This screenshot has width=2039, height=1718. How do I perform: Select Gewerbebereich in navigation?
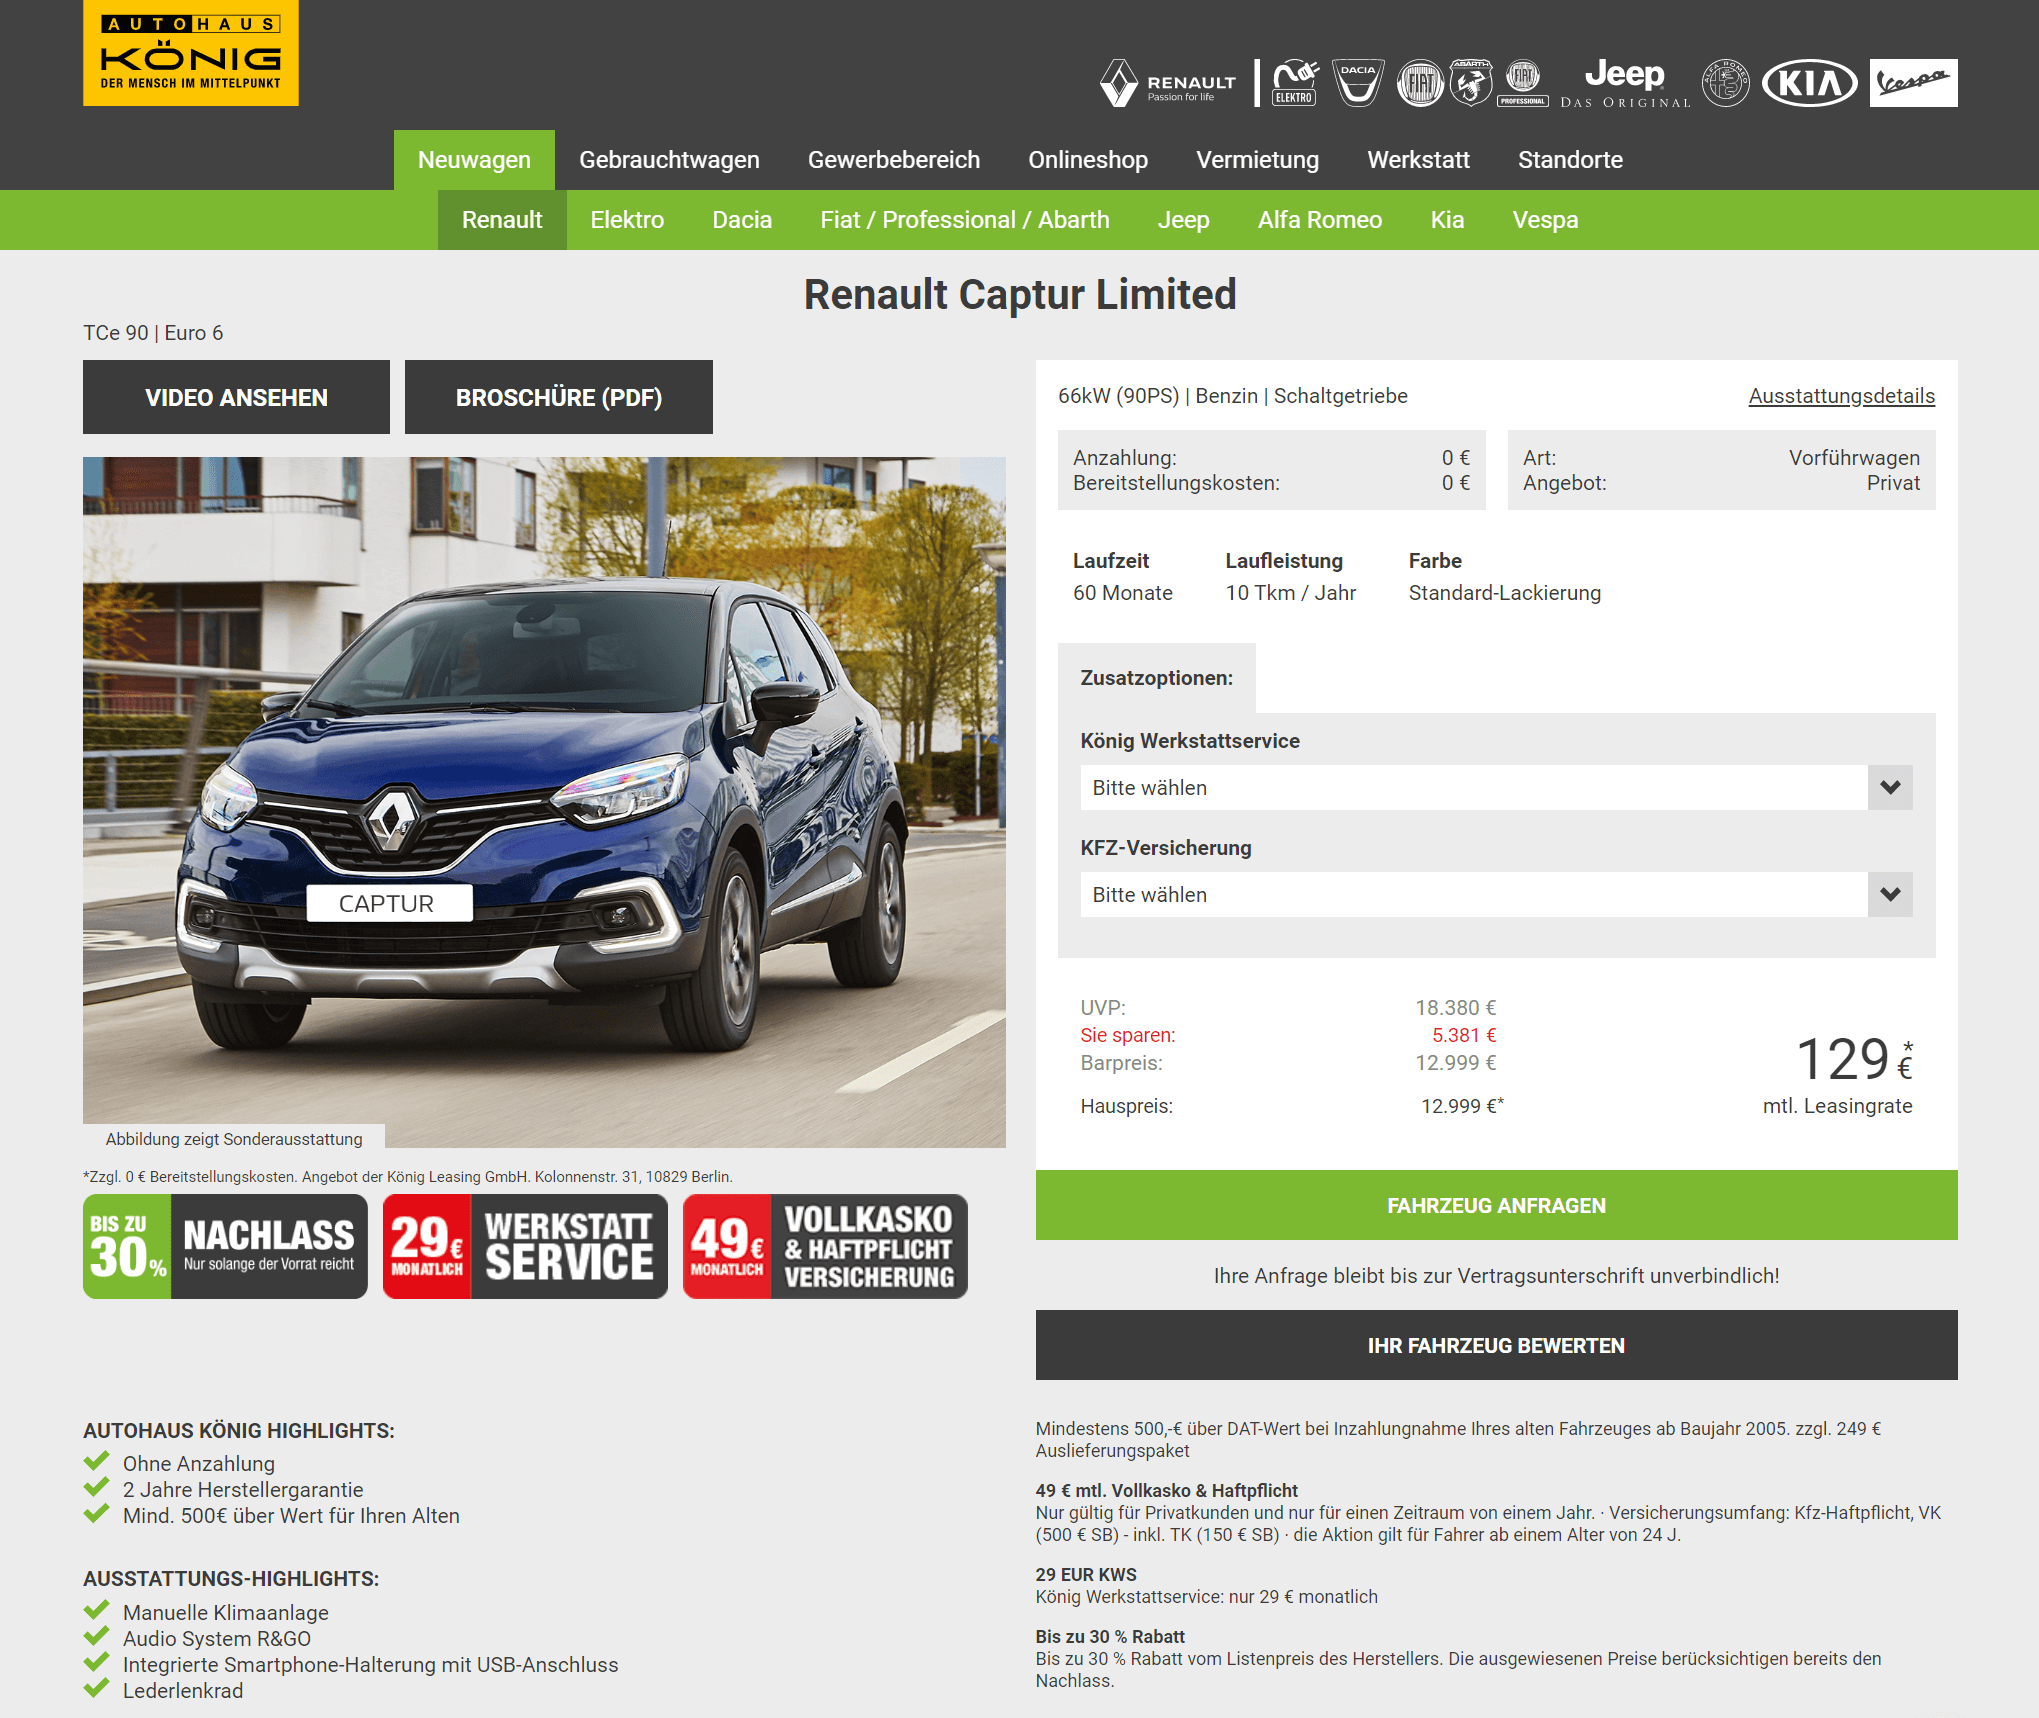pos(894,160)
